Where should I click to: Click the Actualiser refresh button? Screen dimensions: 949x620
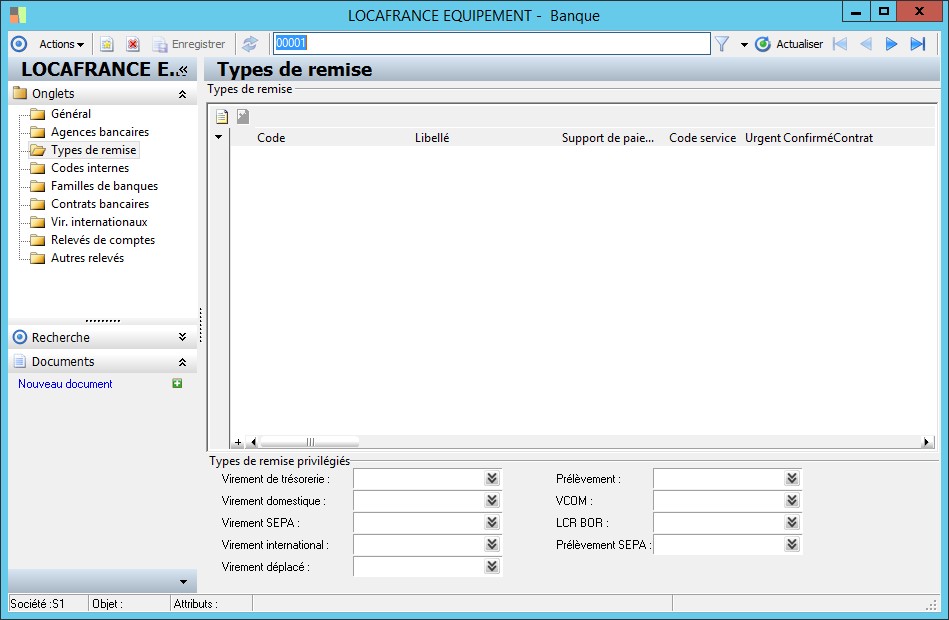(x=789, y=44)
